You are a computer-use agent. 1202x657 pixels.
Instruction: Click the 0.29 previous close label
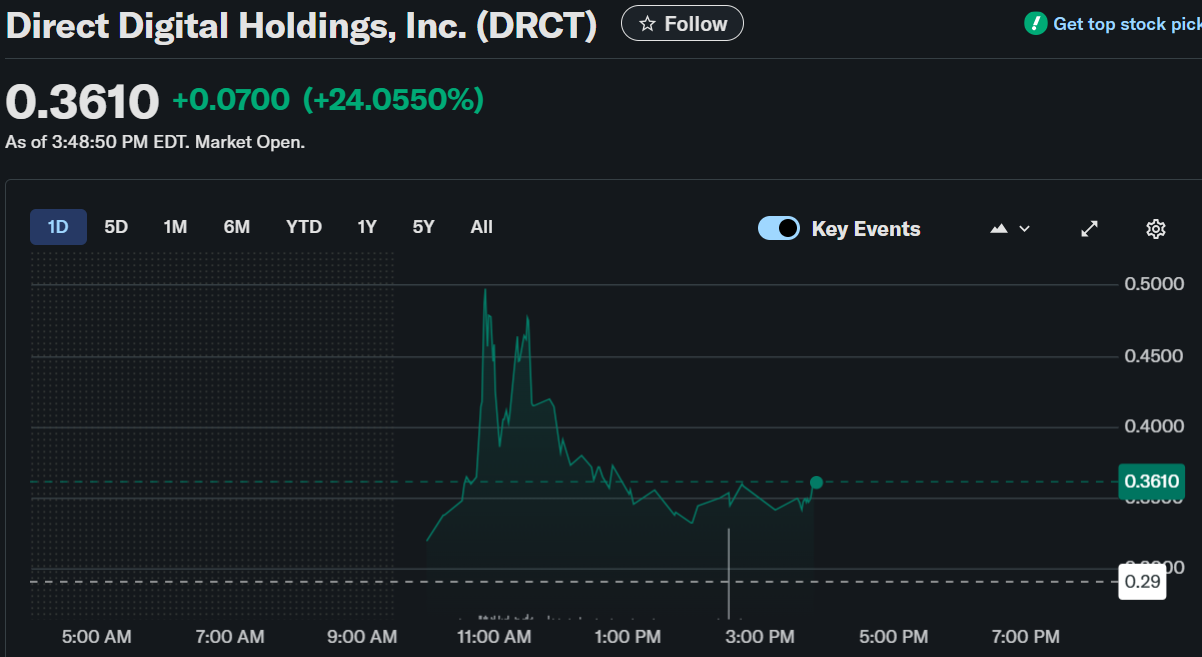pos(1144,582)
